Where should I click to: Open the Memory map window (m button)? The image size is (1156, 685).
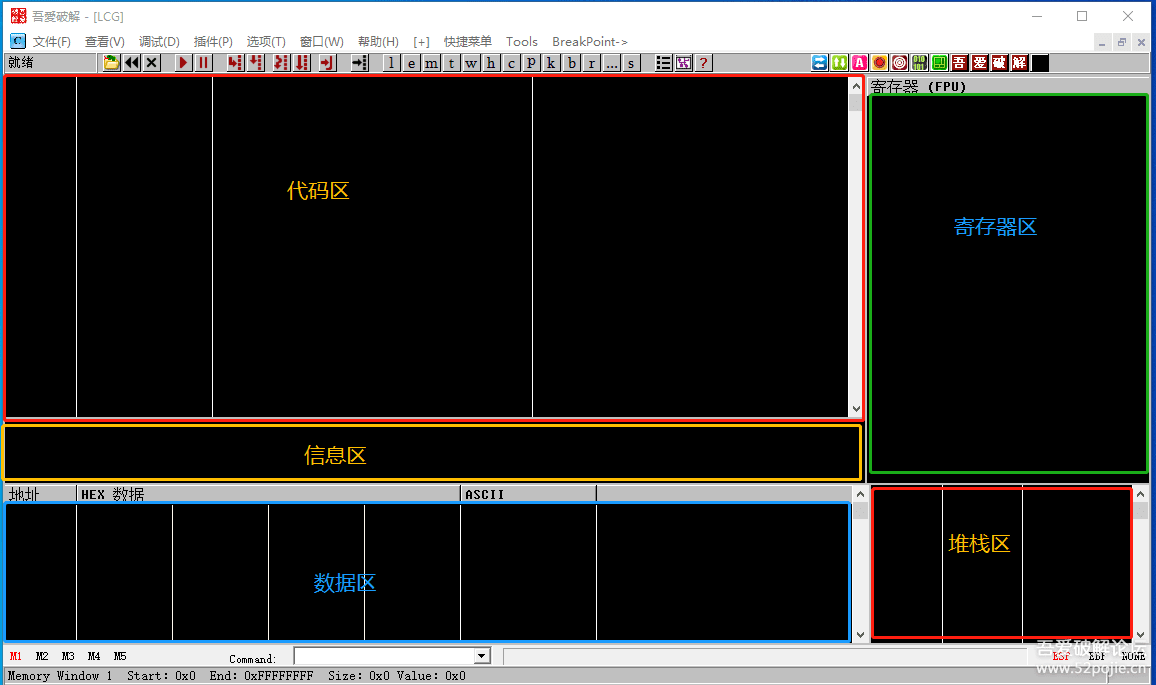tap(431, 63)
